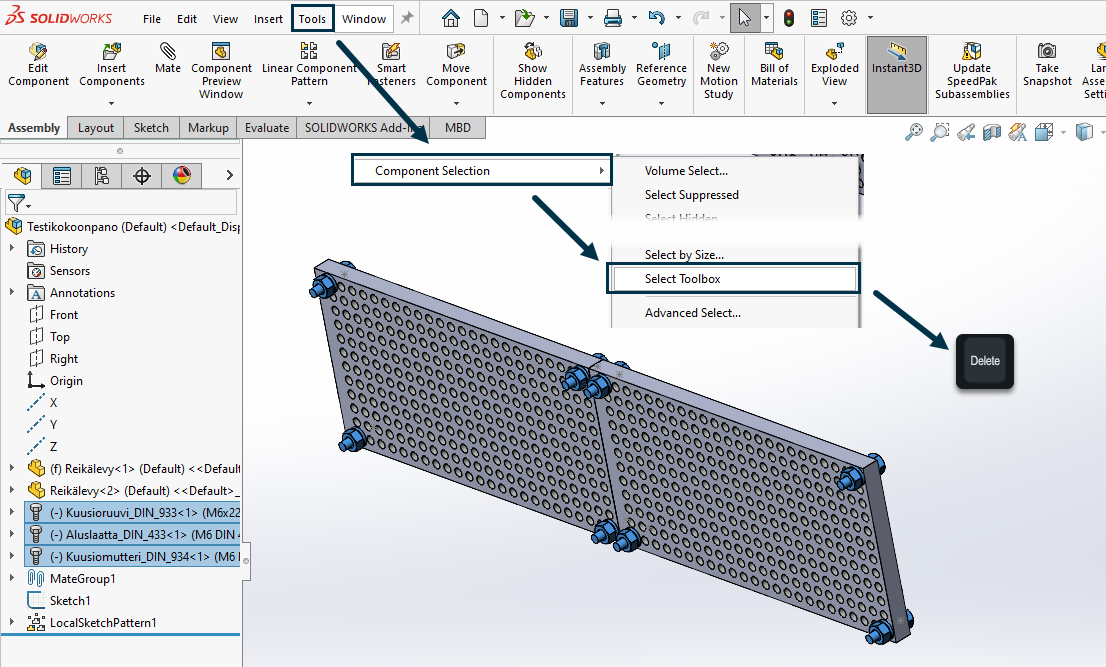The width and height of the screenshot is (1106, 667).
Task: Expand Reikälevy<2> component node
Action: 12,490
